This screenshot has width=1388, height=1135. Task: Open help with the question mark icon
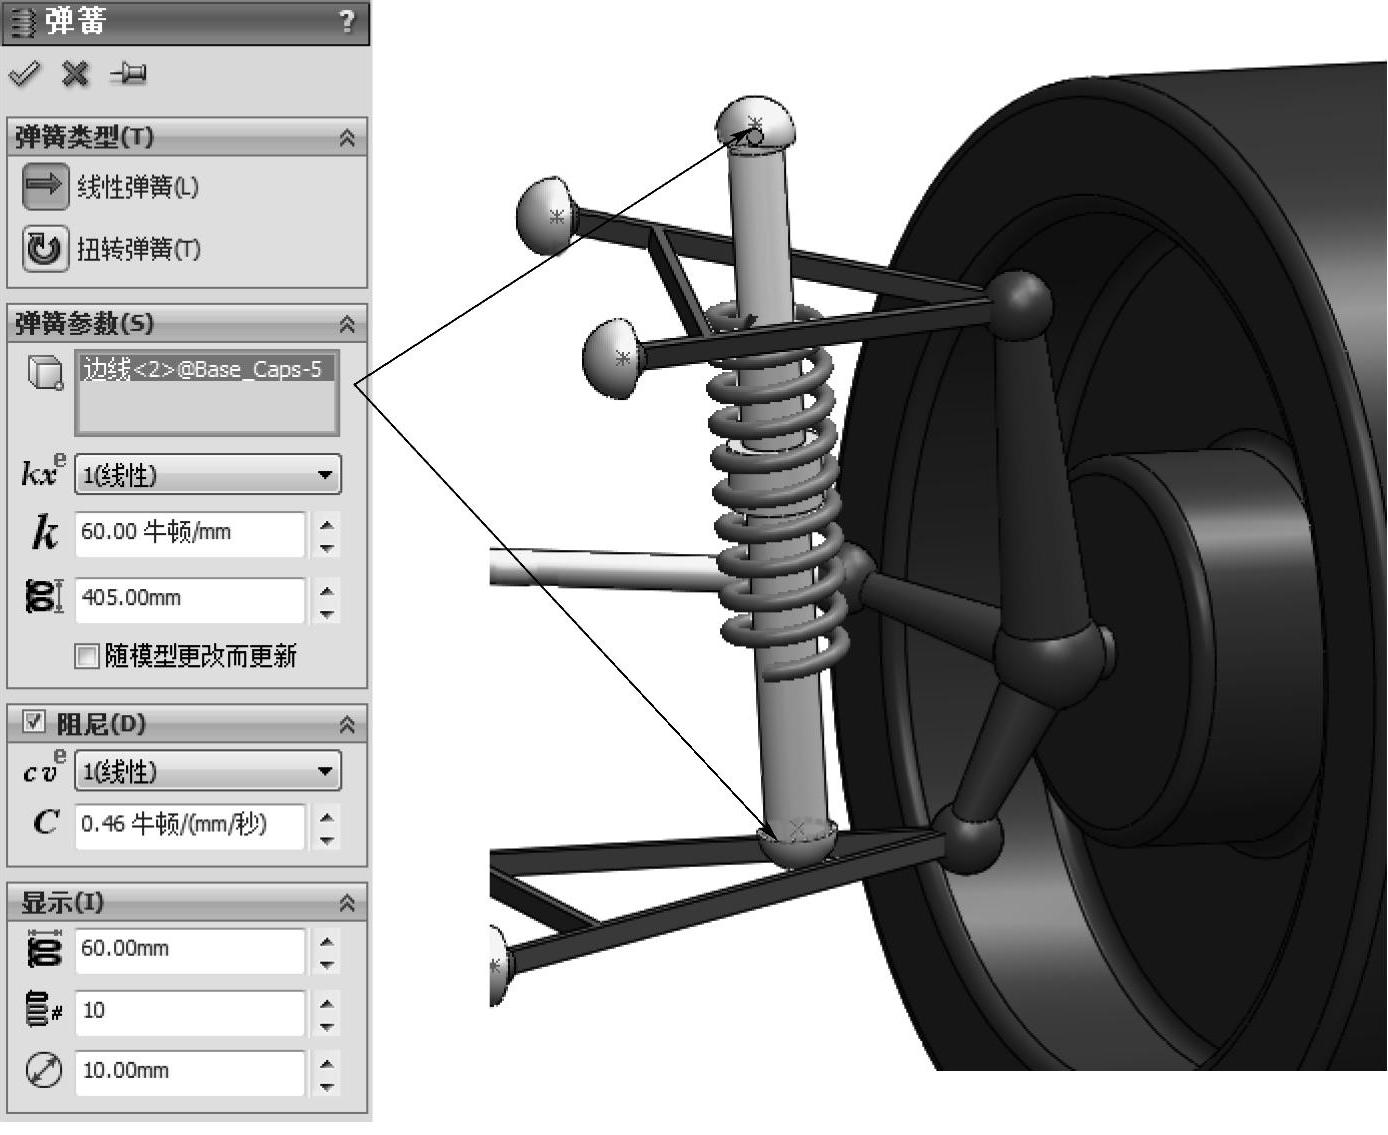[347, 21]
